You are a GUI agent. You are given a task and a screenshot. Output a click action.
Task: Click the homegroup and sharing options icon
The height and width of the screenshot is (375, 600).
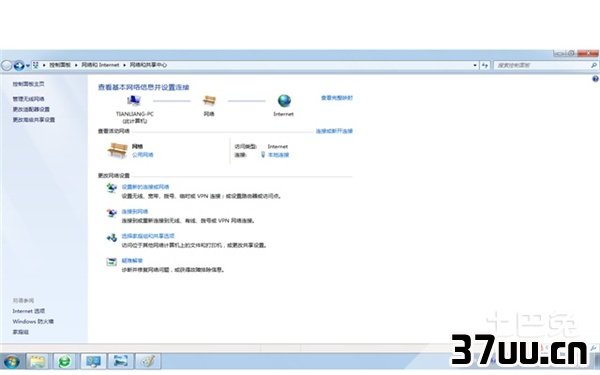tap(112, 238)
